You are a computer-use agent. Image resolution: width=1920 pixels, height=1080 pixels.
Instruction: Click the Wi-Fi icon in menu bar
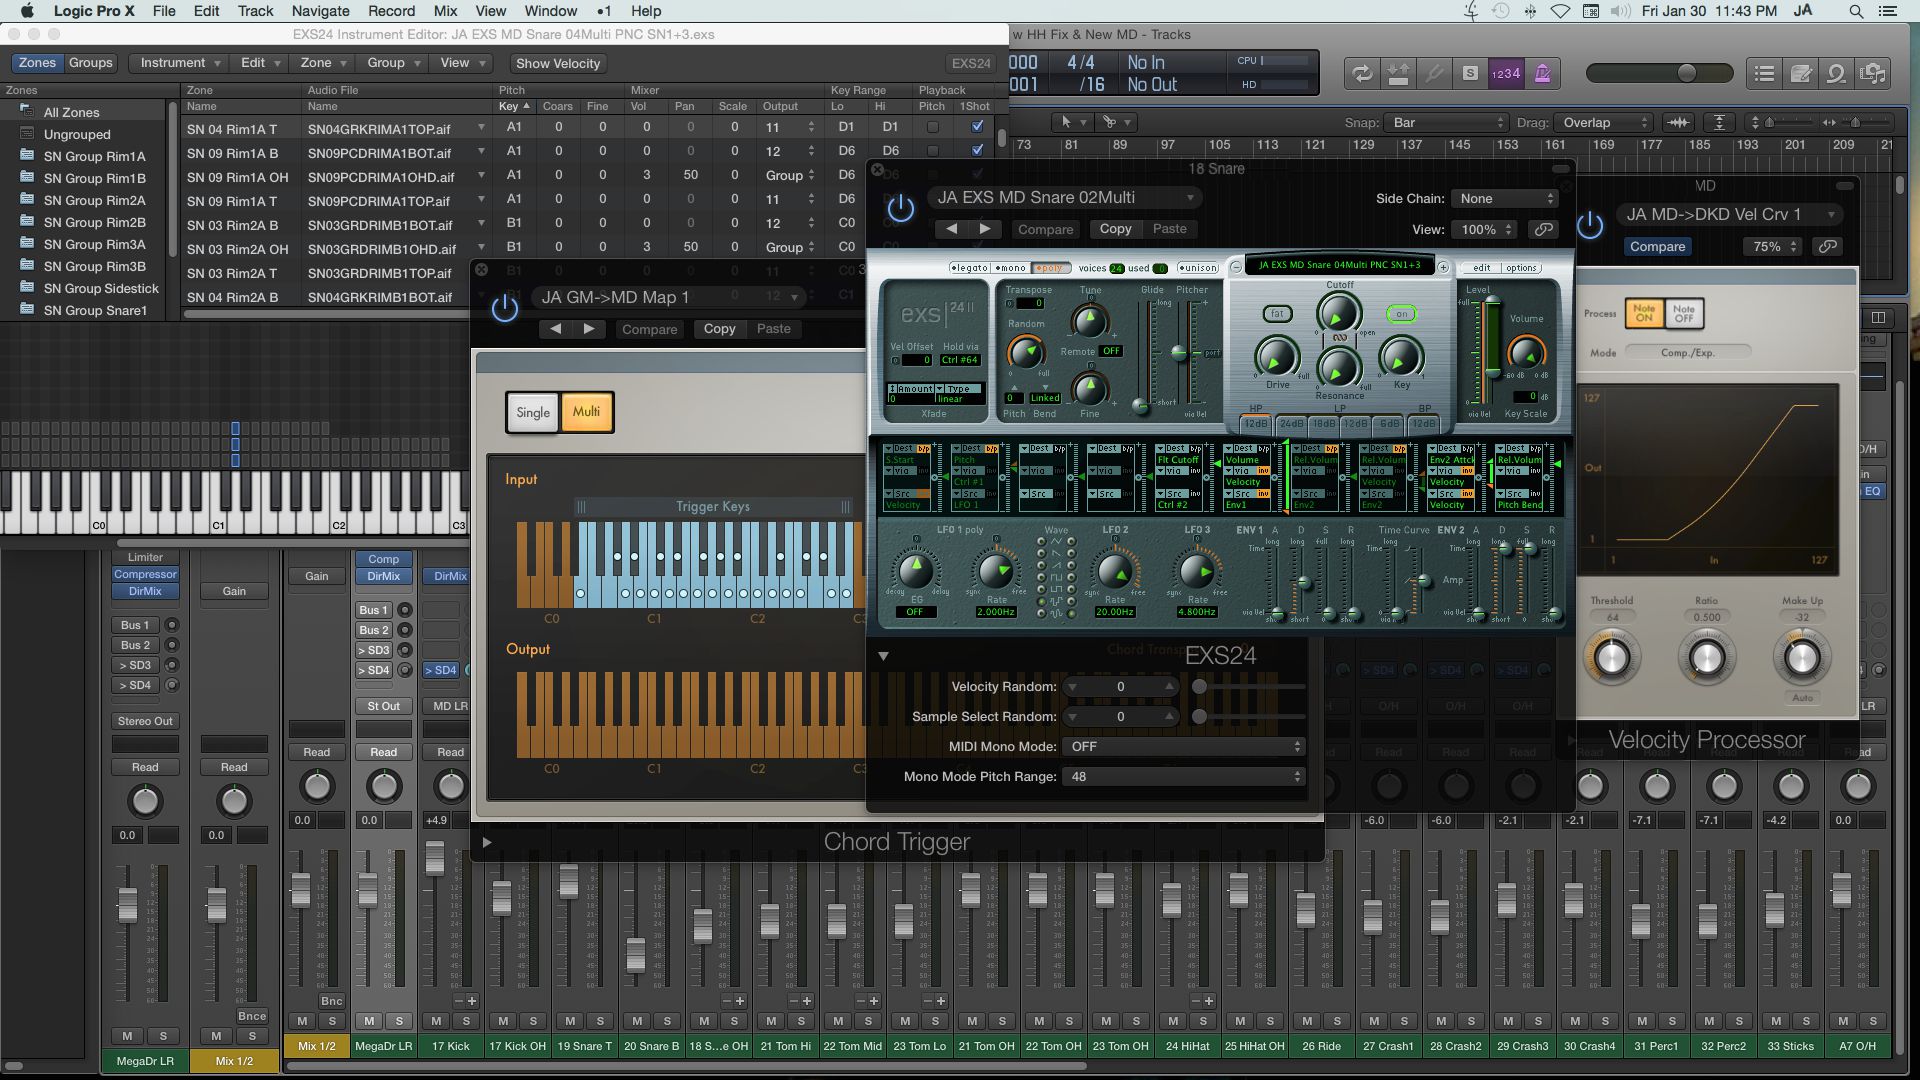coord(1560,11)
